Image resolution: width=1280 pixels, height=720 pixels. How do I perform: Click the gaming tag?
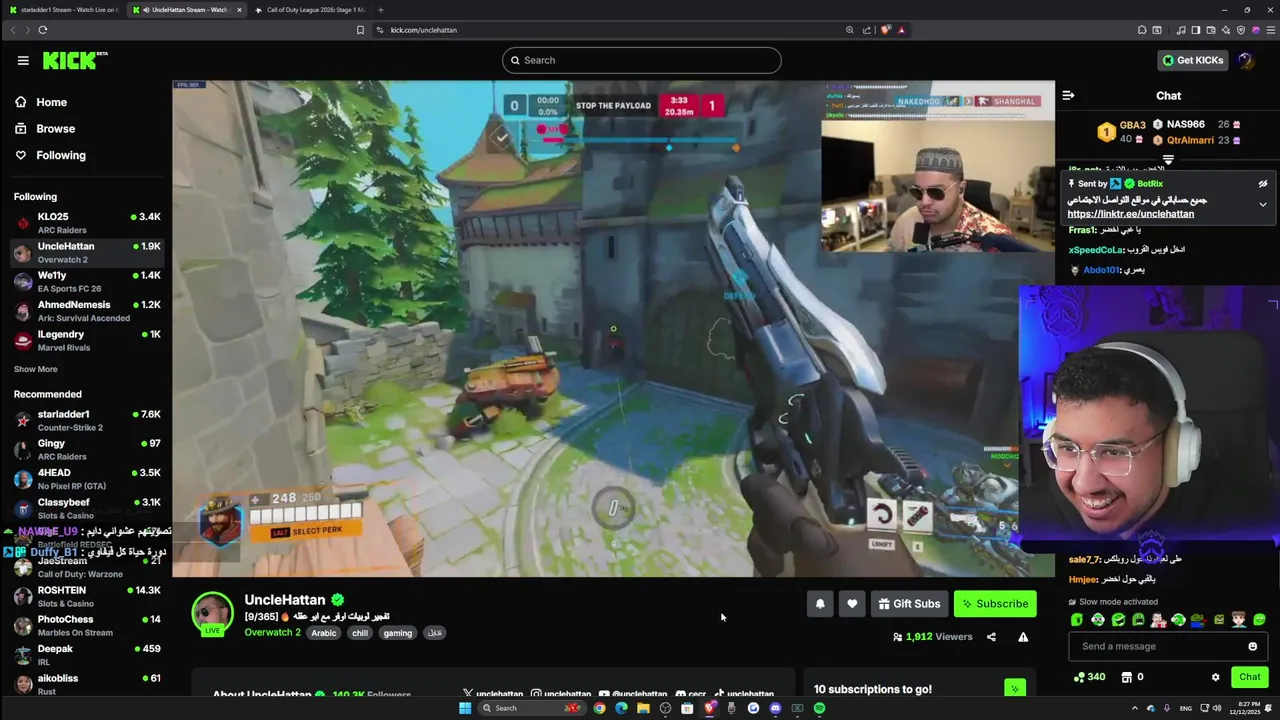pyautogui.click(x=398, y=633)
